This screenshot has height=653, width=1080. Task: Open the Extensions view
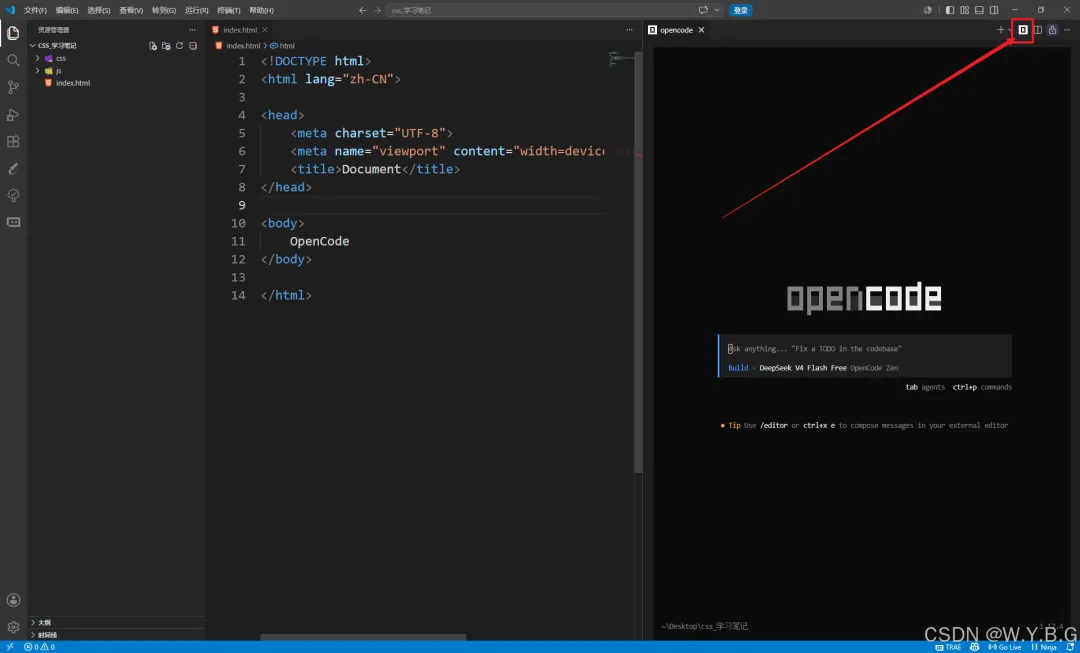[13, 141]
